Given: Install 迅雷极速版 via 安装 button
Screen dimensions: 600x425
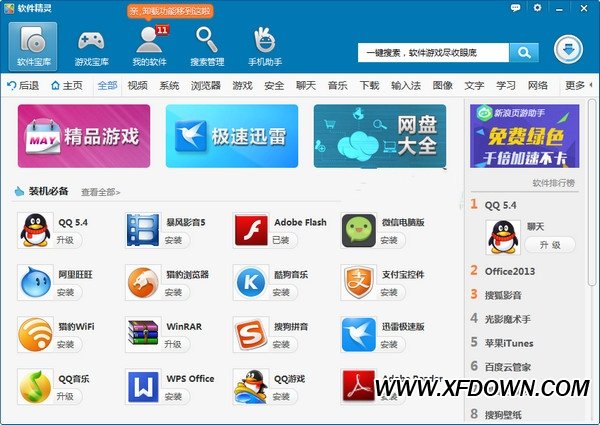Looking at the screenshot, I should pos(389,344).
